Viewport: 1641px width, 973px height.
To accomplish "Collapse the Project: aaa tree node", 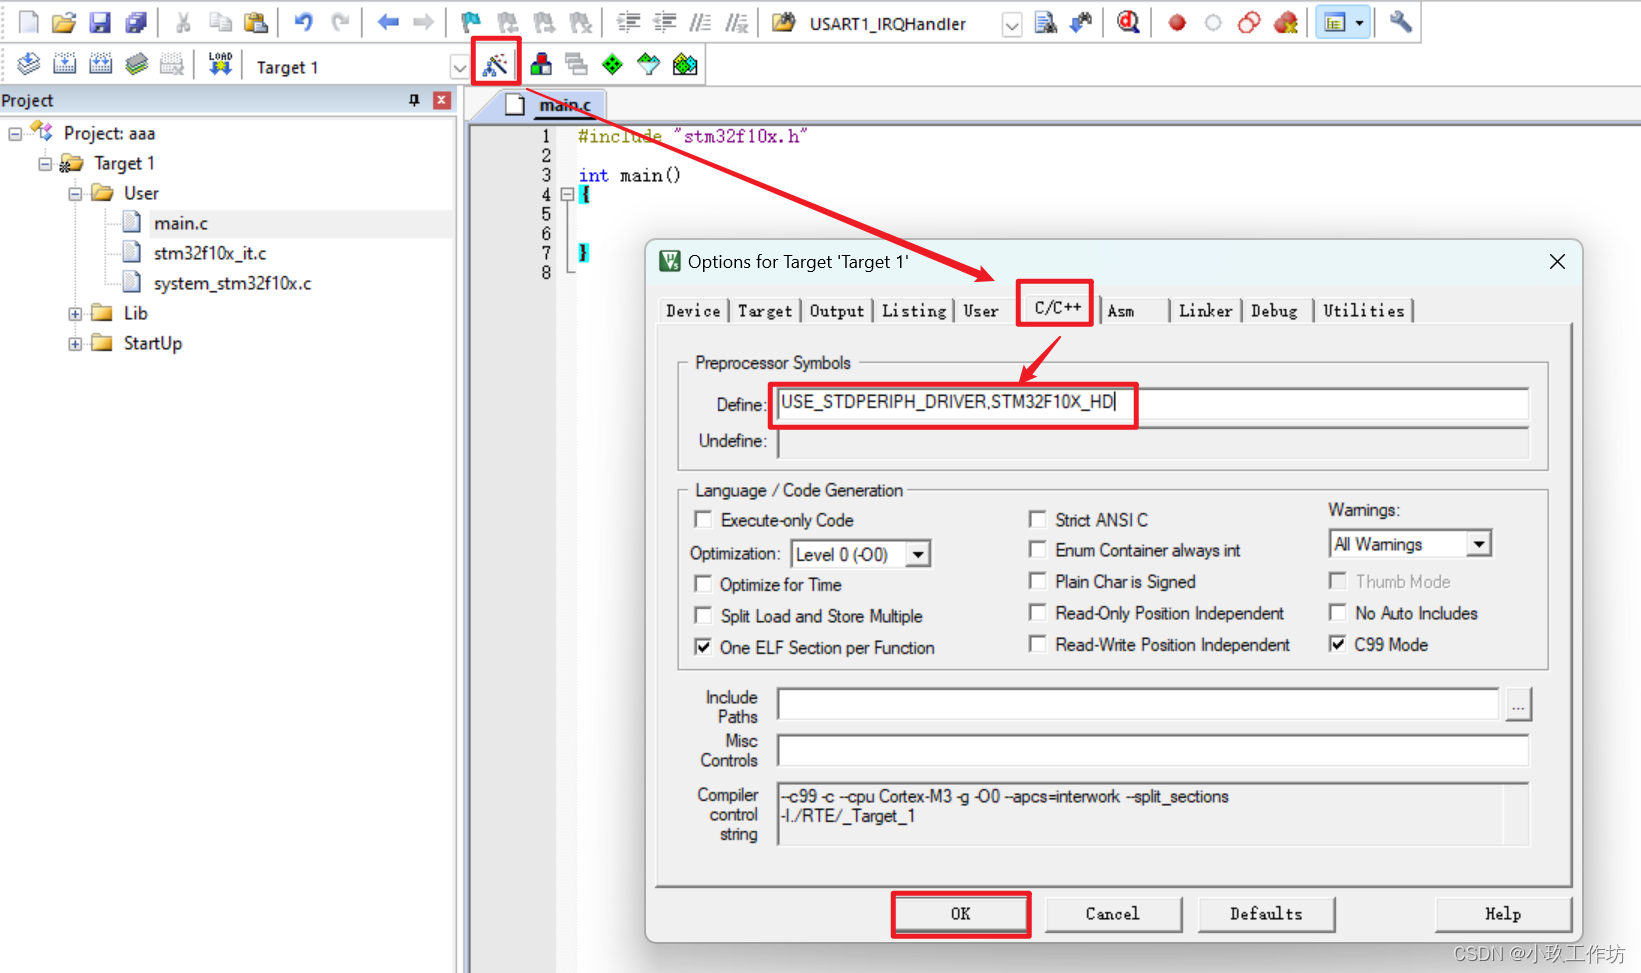I will click(15, 133).
